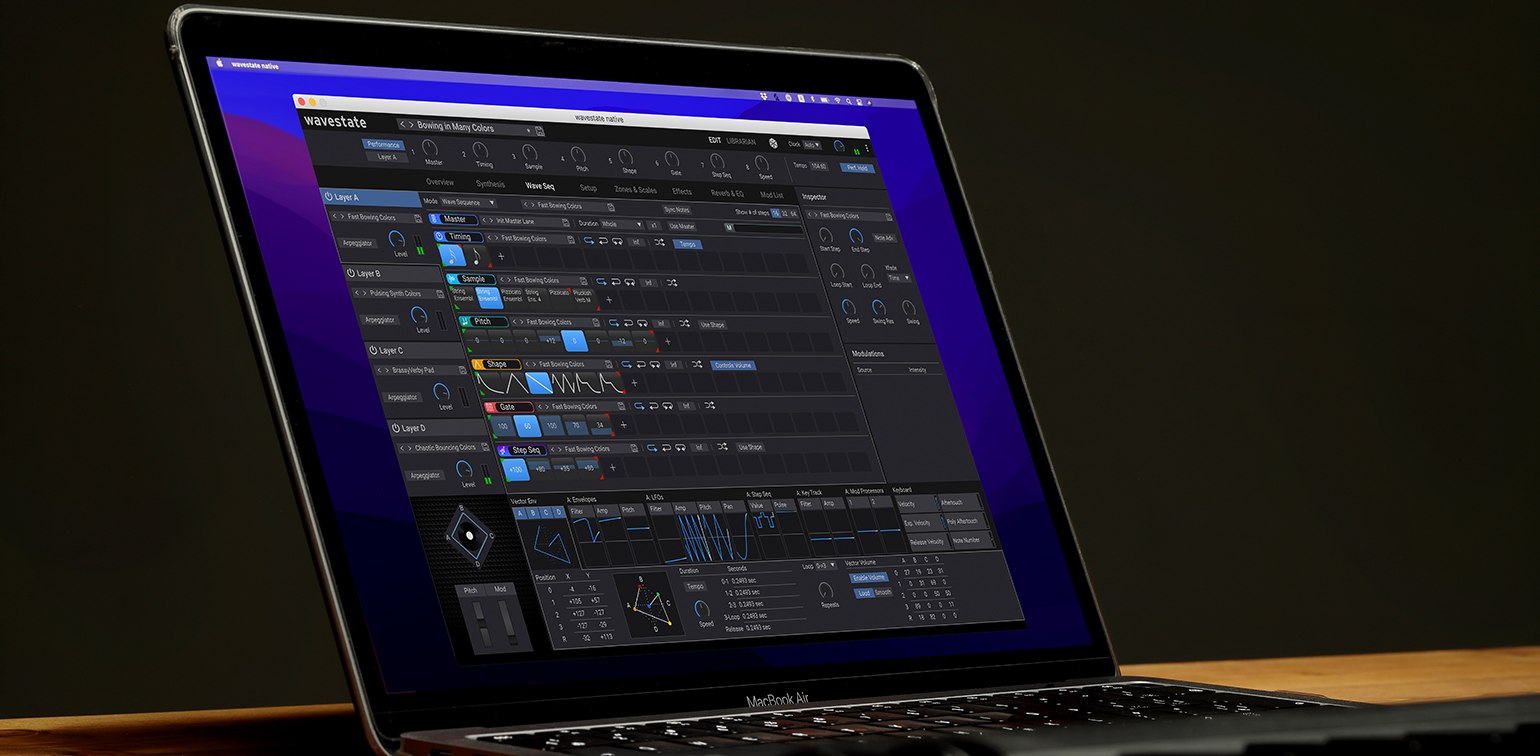Viewport: 1540px width, 756px height.
Task: Show 16 steps in the sequence view
Action: tap(776, 214)
